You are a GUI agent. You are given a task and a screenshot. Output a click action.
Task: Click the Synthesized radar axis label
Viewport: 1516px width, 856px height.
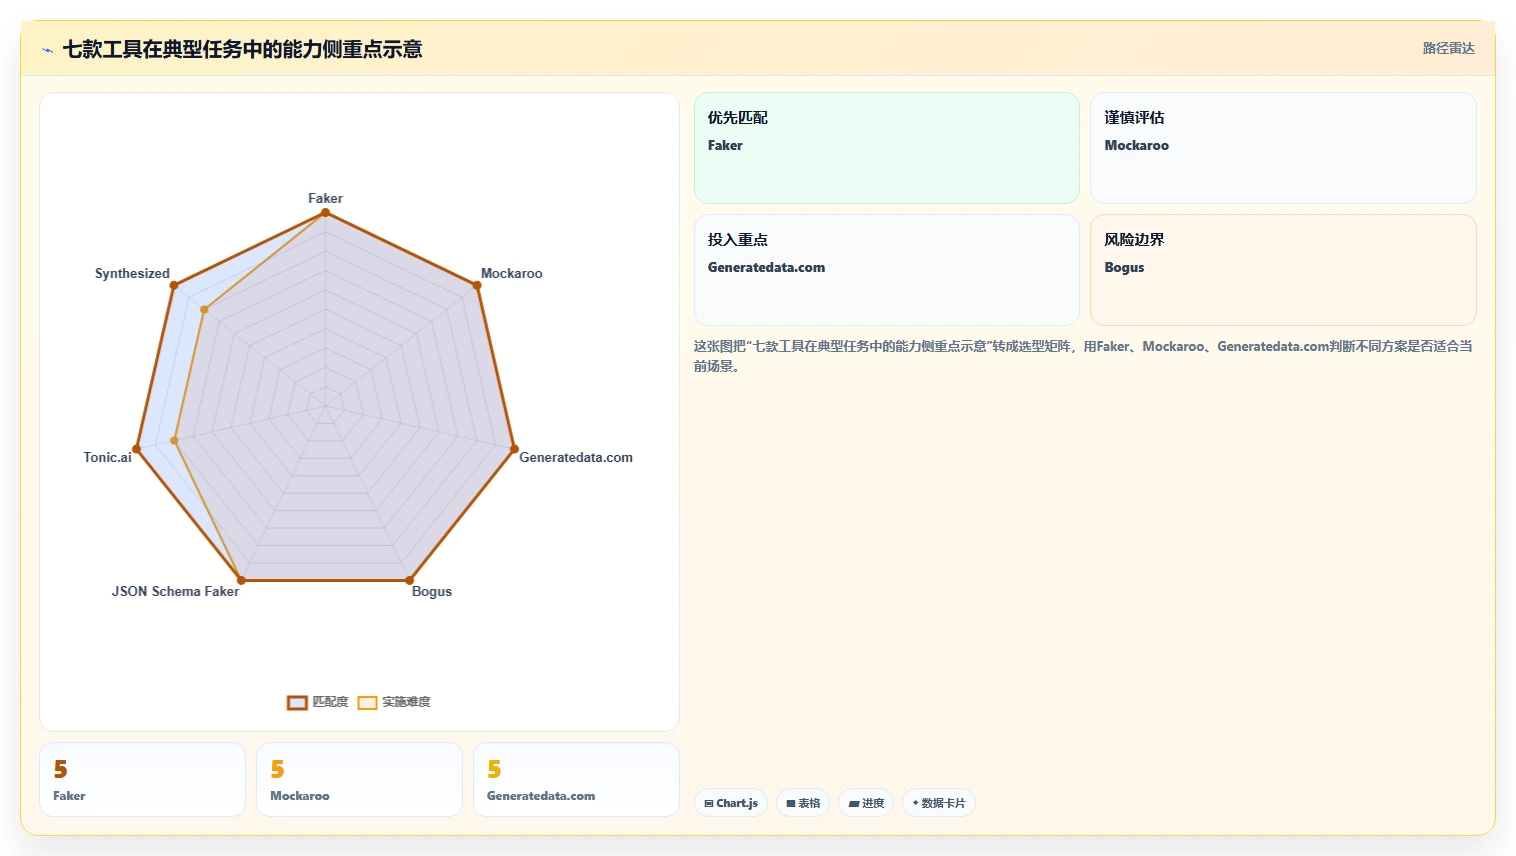132,273
